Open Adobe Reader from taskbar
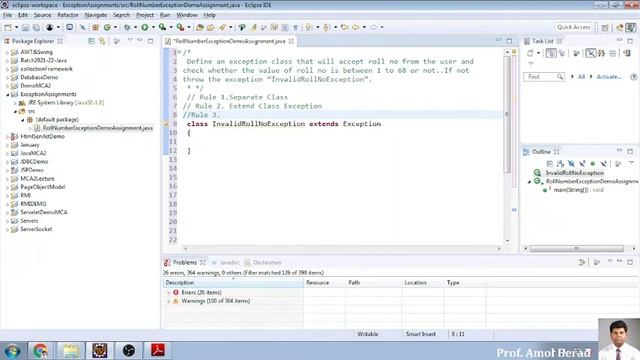The width and height of the screenshot is (640, 360). pos(158,351)
